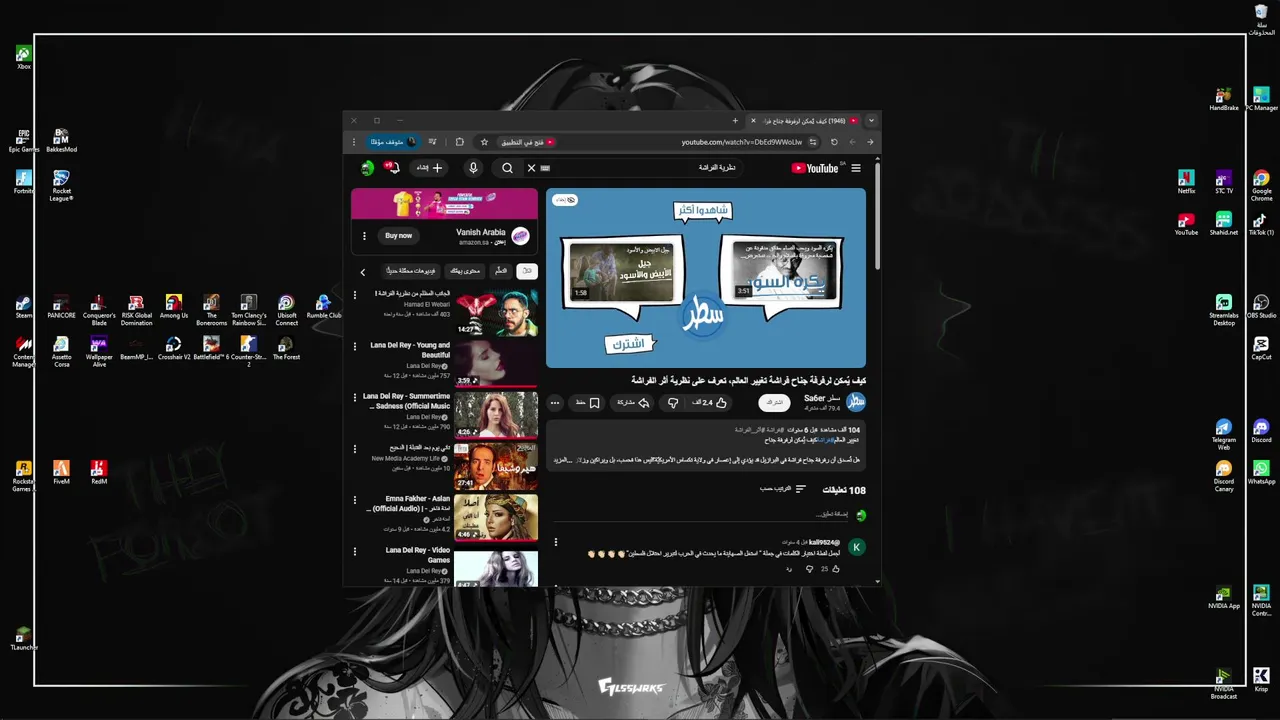The height and width of the screenshot is (720, 1280).
Task: Go to the YouTube logo home link
Action: 815,168
